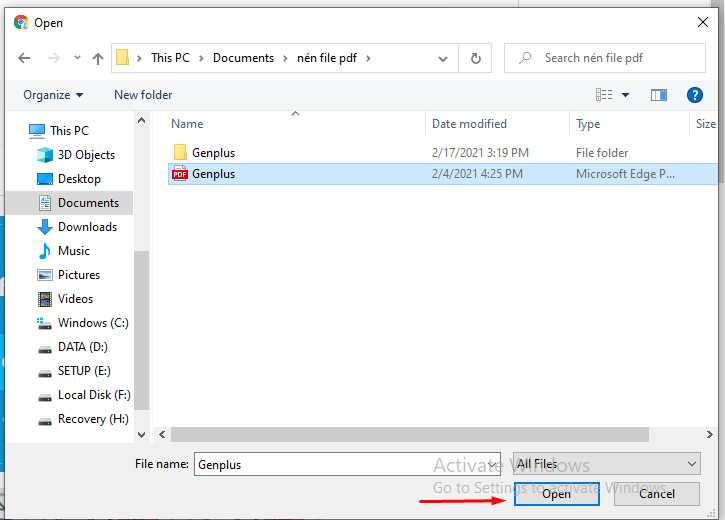Open the address bar history dropdown
This screenshot has height=520, width=725.
(x=443, y=59)
